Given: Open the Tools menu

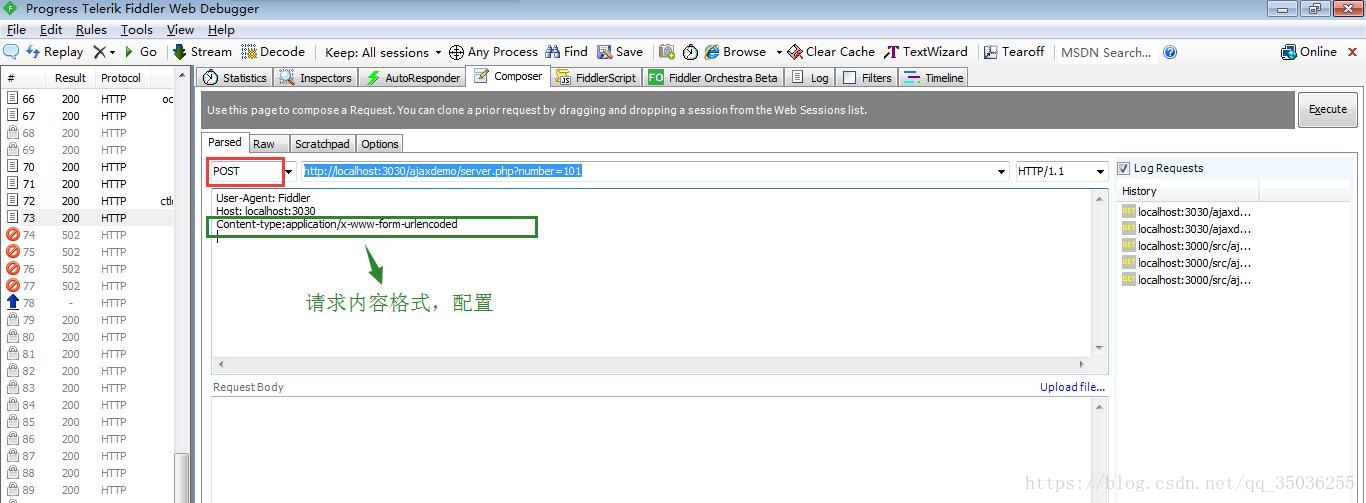Looking at the screenshot, I should 137,30.
